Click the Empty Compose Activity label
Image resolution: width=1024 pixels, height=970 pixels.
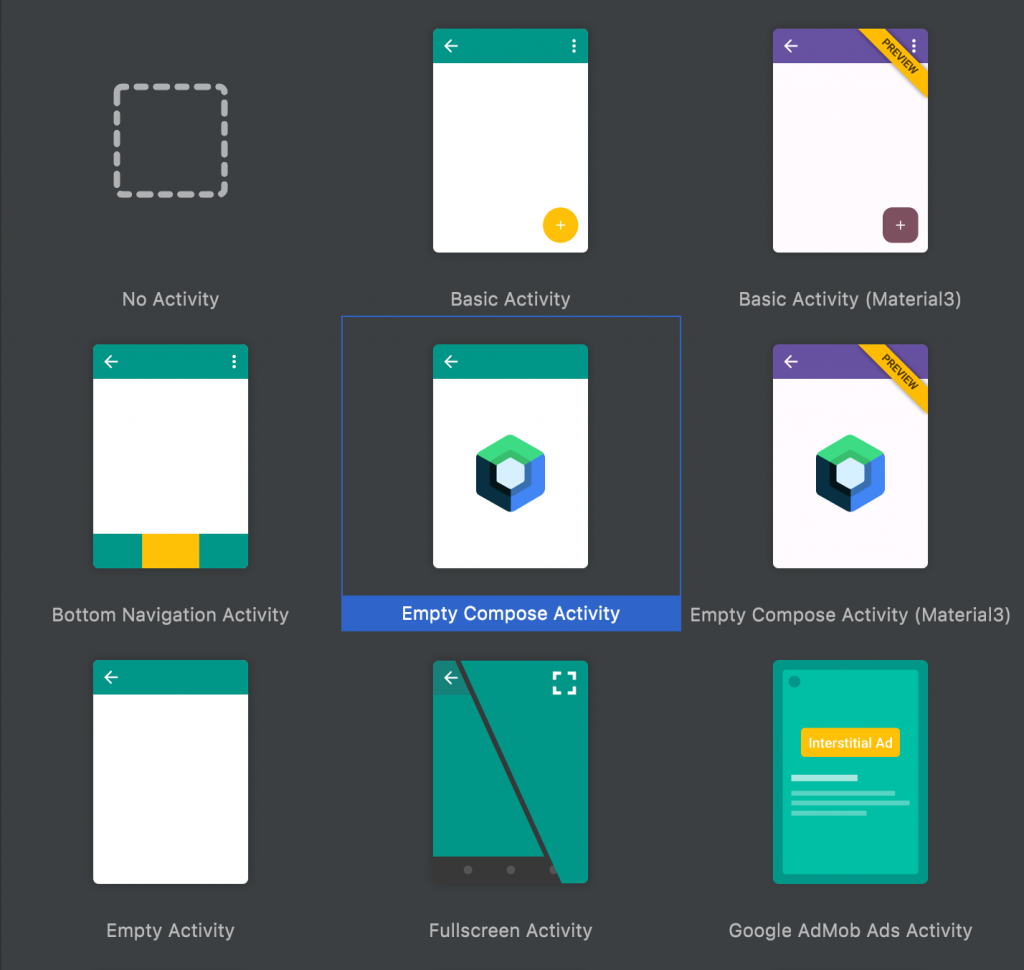[510, 613]
